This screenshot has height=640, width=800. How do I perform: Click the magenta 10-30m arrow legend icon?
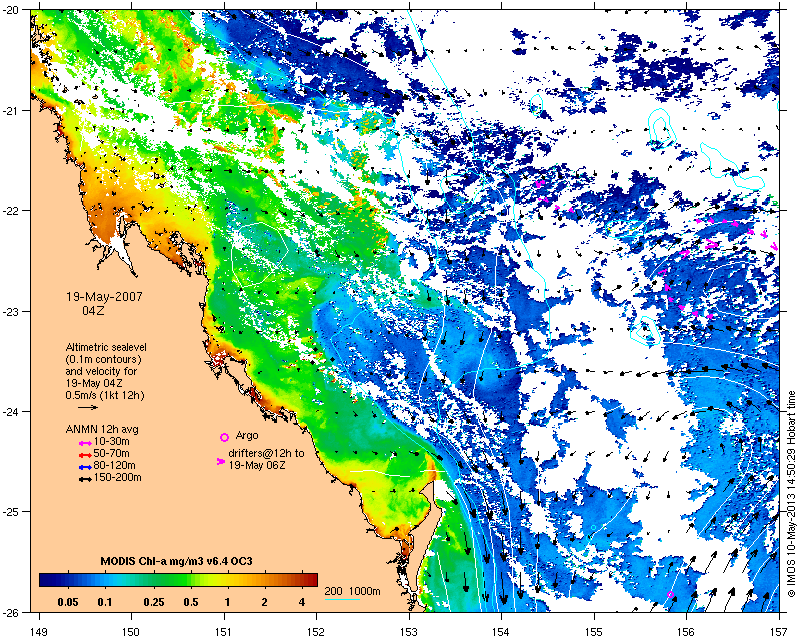86,442
